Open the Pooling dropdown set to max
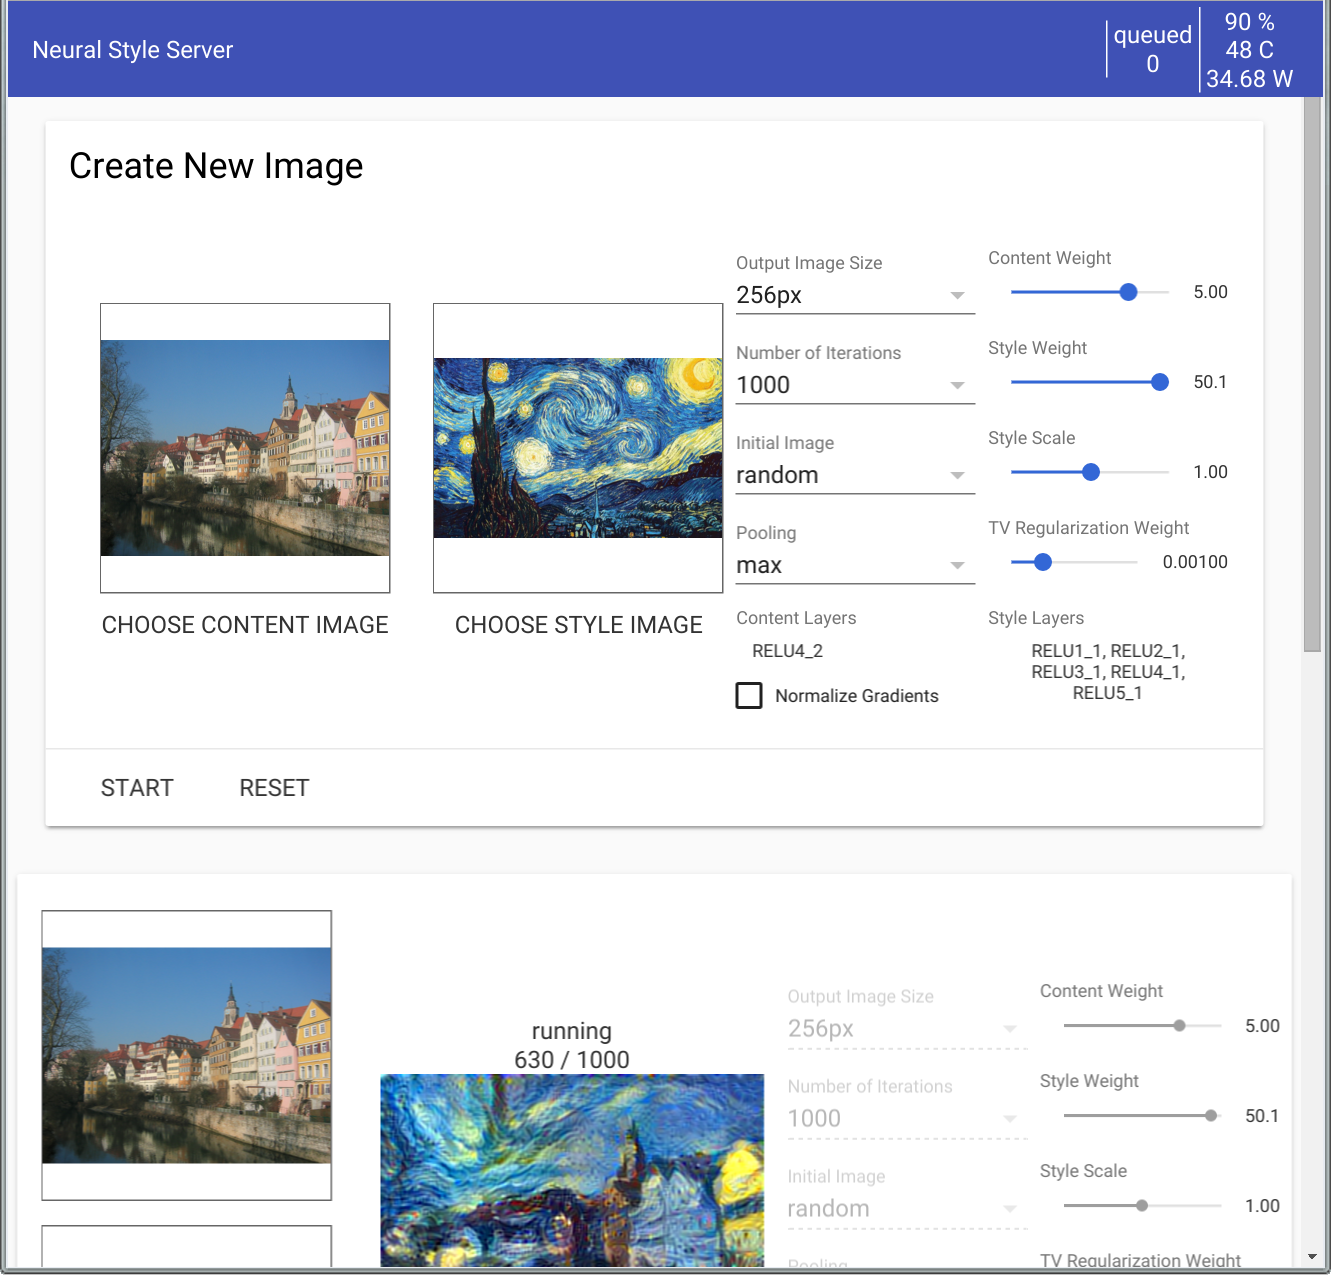1331x1275 pixels. click(855, 565)
